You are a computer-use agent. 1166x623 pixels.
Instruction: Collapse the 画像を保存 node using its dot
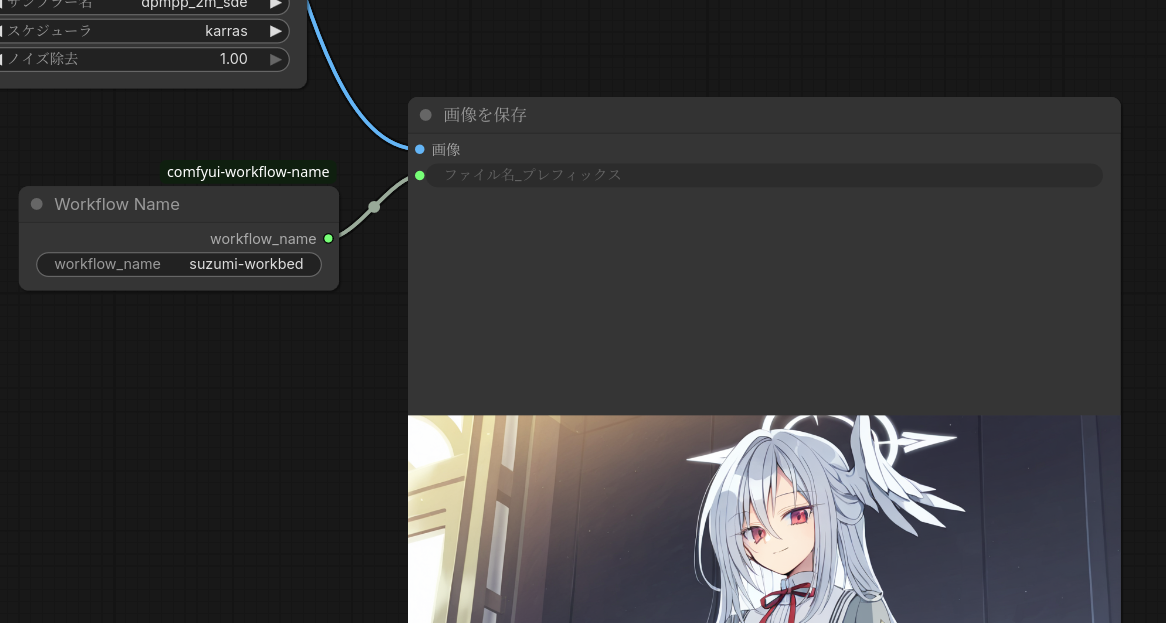(425, 115)
